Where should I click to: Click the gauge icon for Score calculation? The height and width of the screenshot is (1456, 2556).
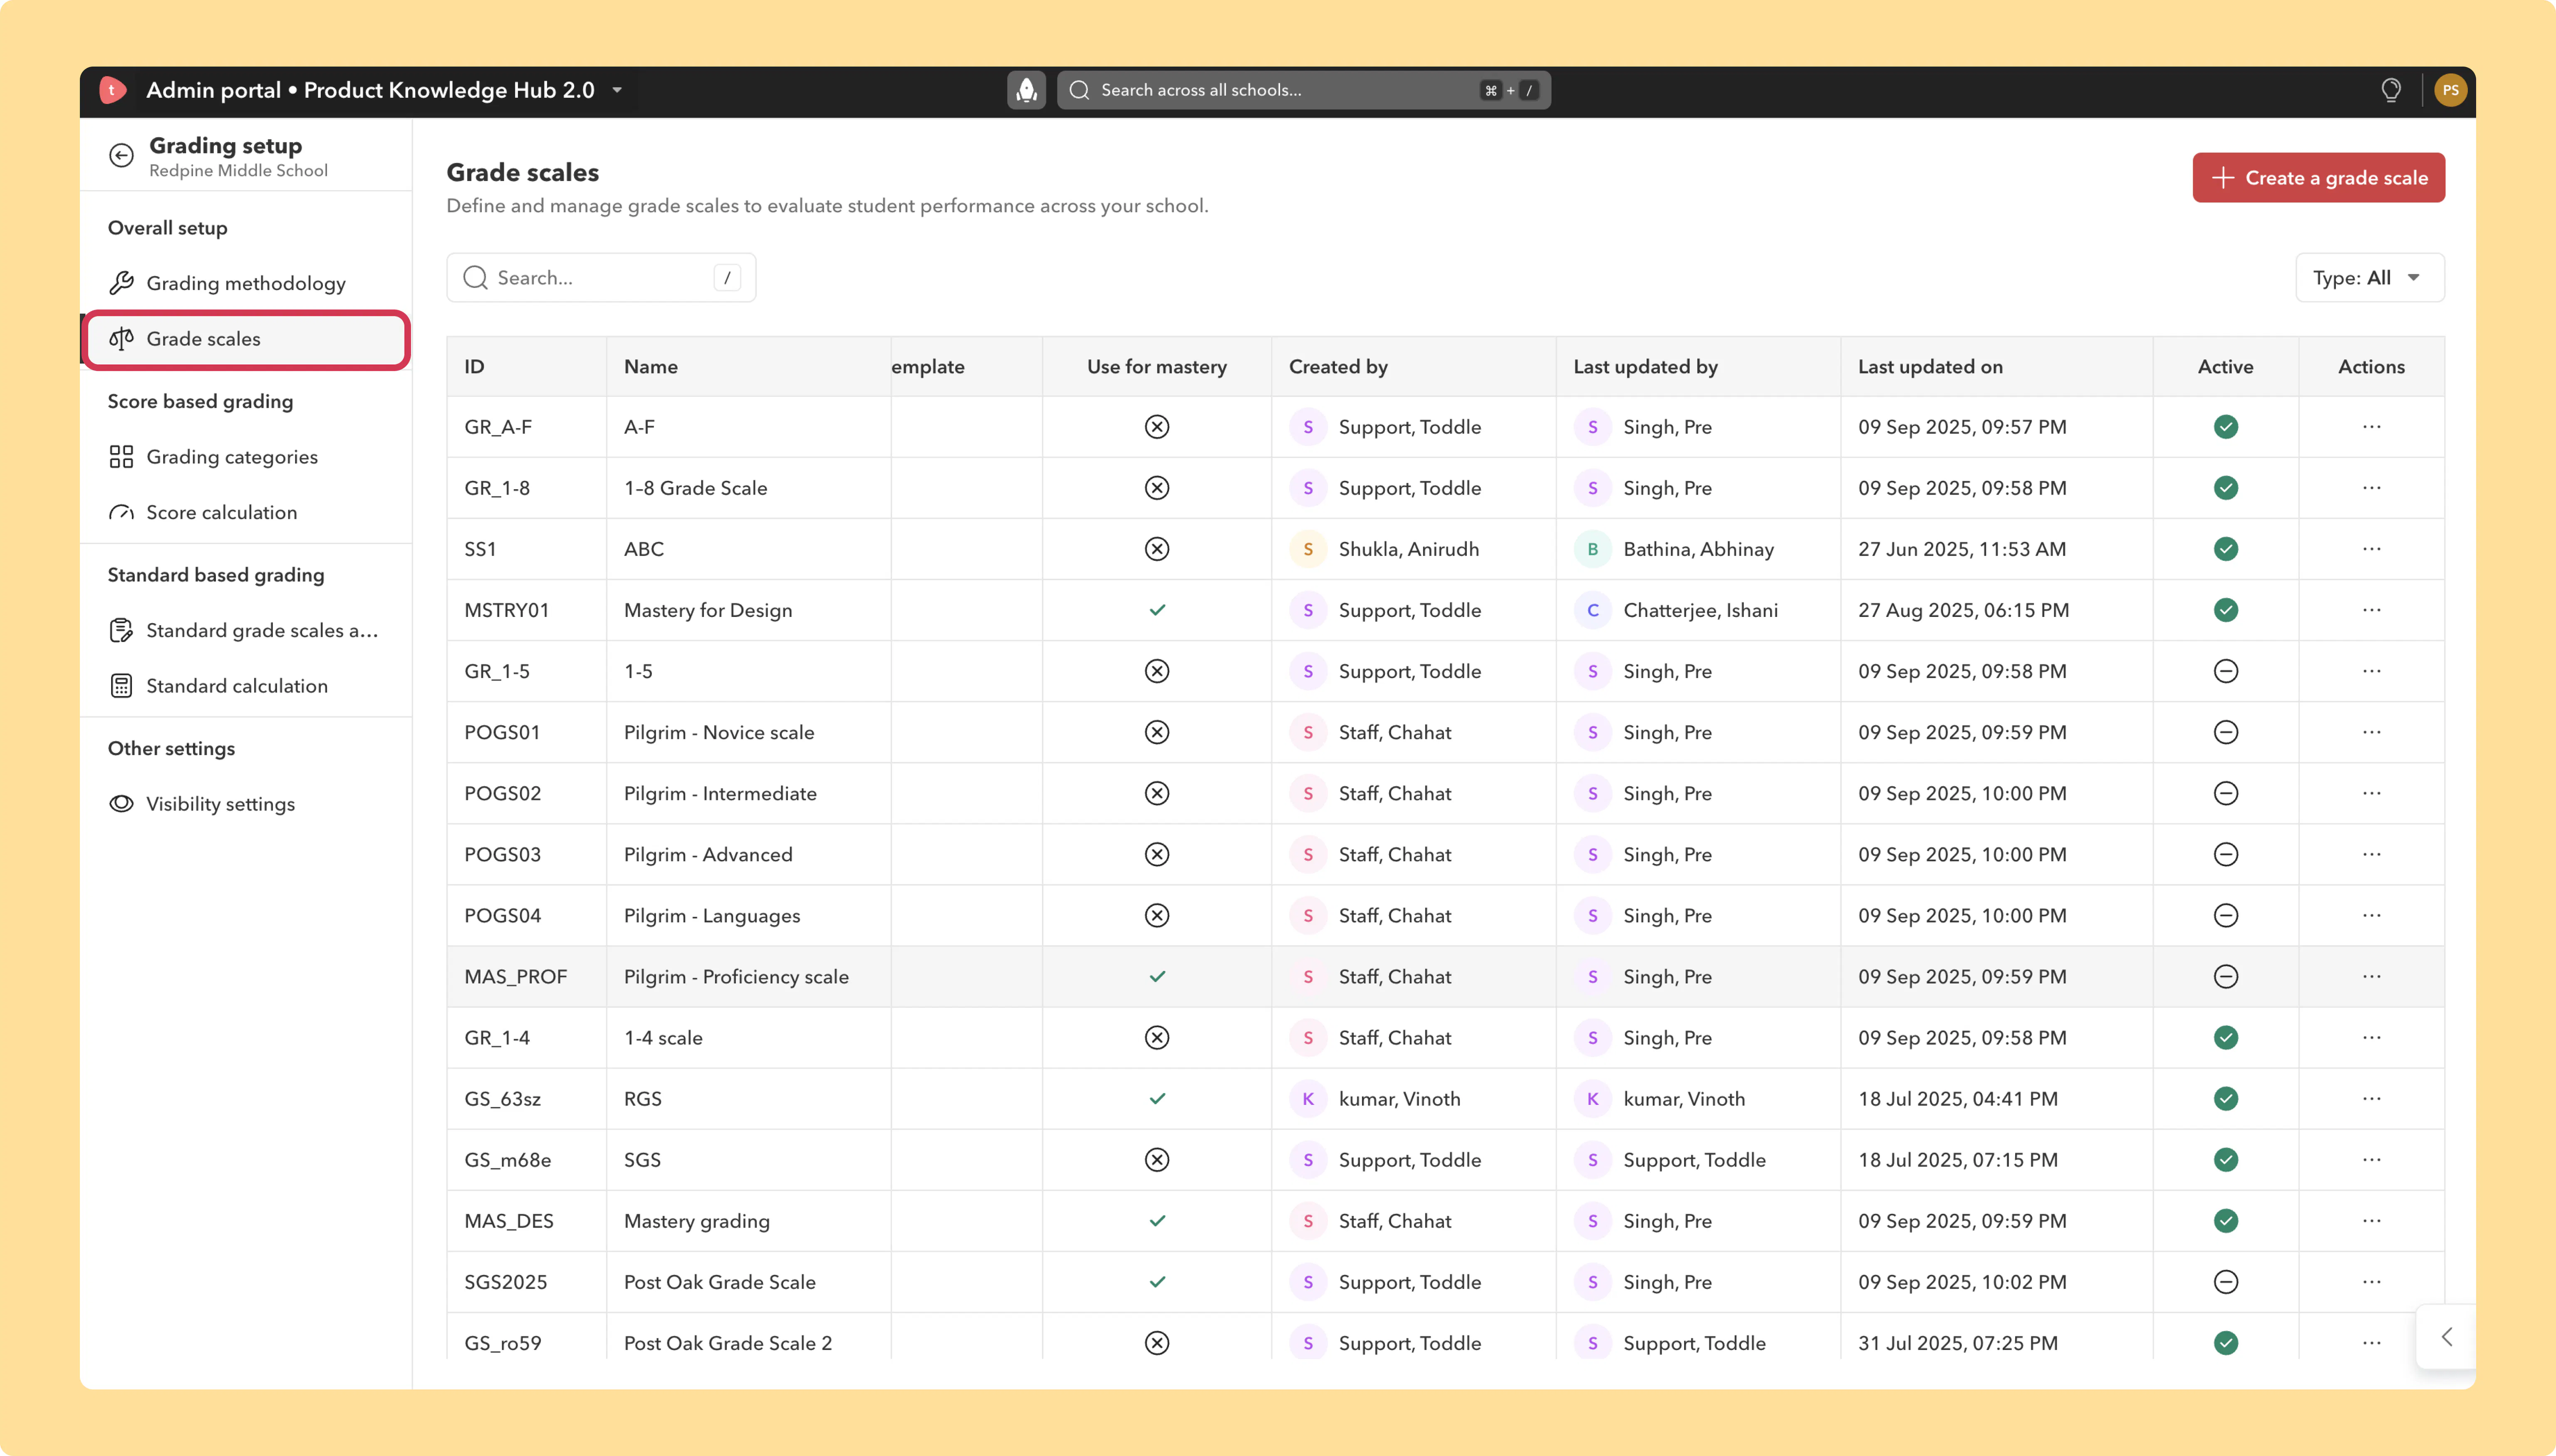121,513
